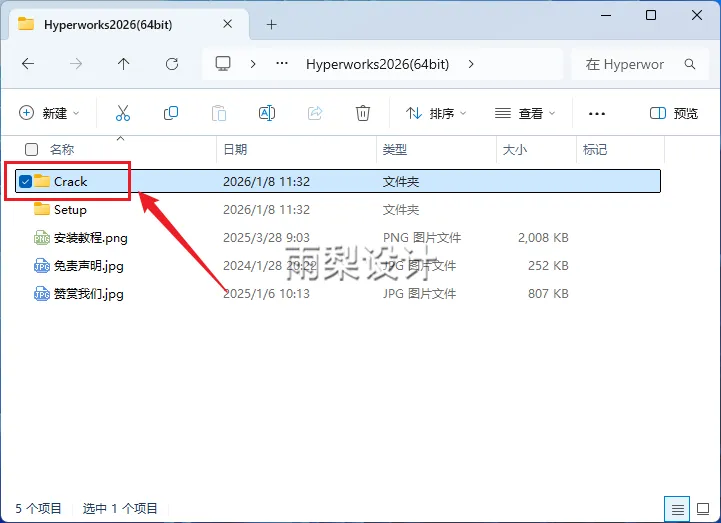Open the 排序 sort dropdown
This screenshot has height=523, width=721.
[x=436, y=113]
